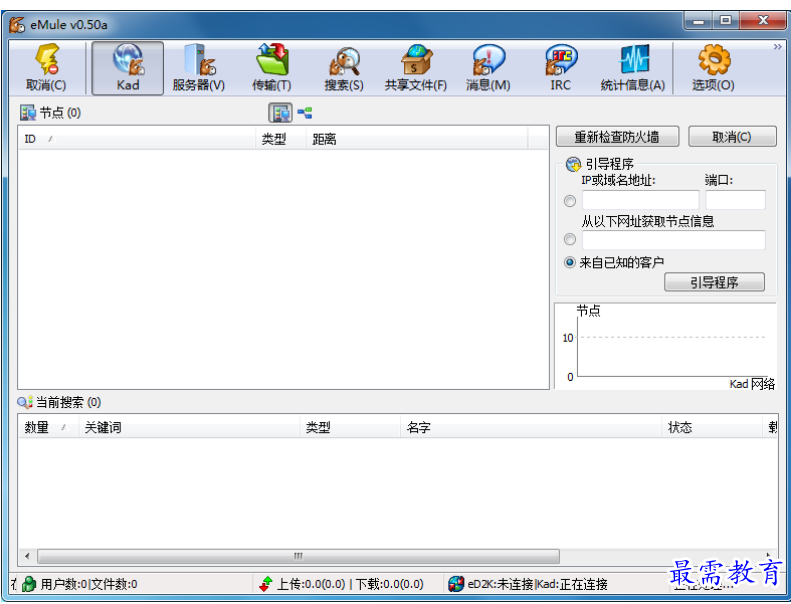Click the 节点 (0) panel icon
791x604 pixels.
coord(27,113)
